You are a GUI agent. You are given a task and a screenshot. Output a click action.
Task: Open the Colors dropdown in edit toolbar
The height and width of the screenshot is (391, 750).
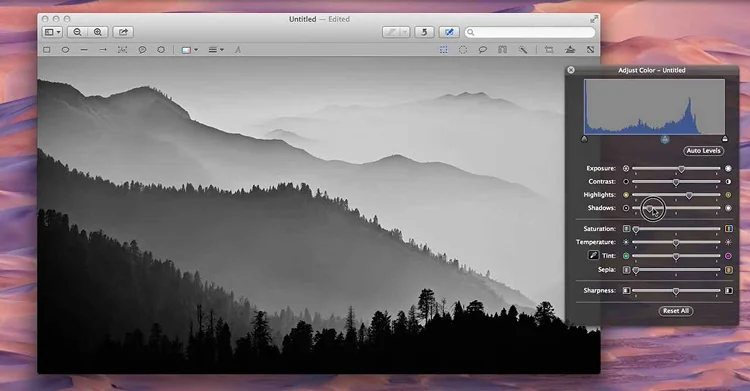tap(189, 50)
